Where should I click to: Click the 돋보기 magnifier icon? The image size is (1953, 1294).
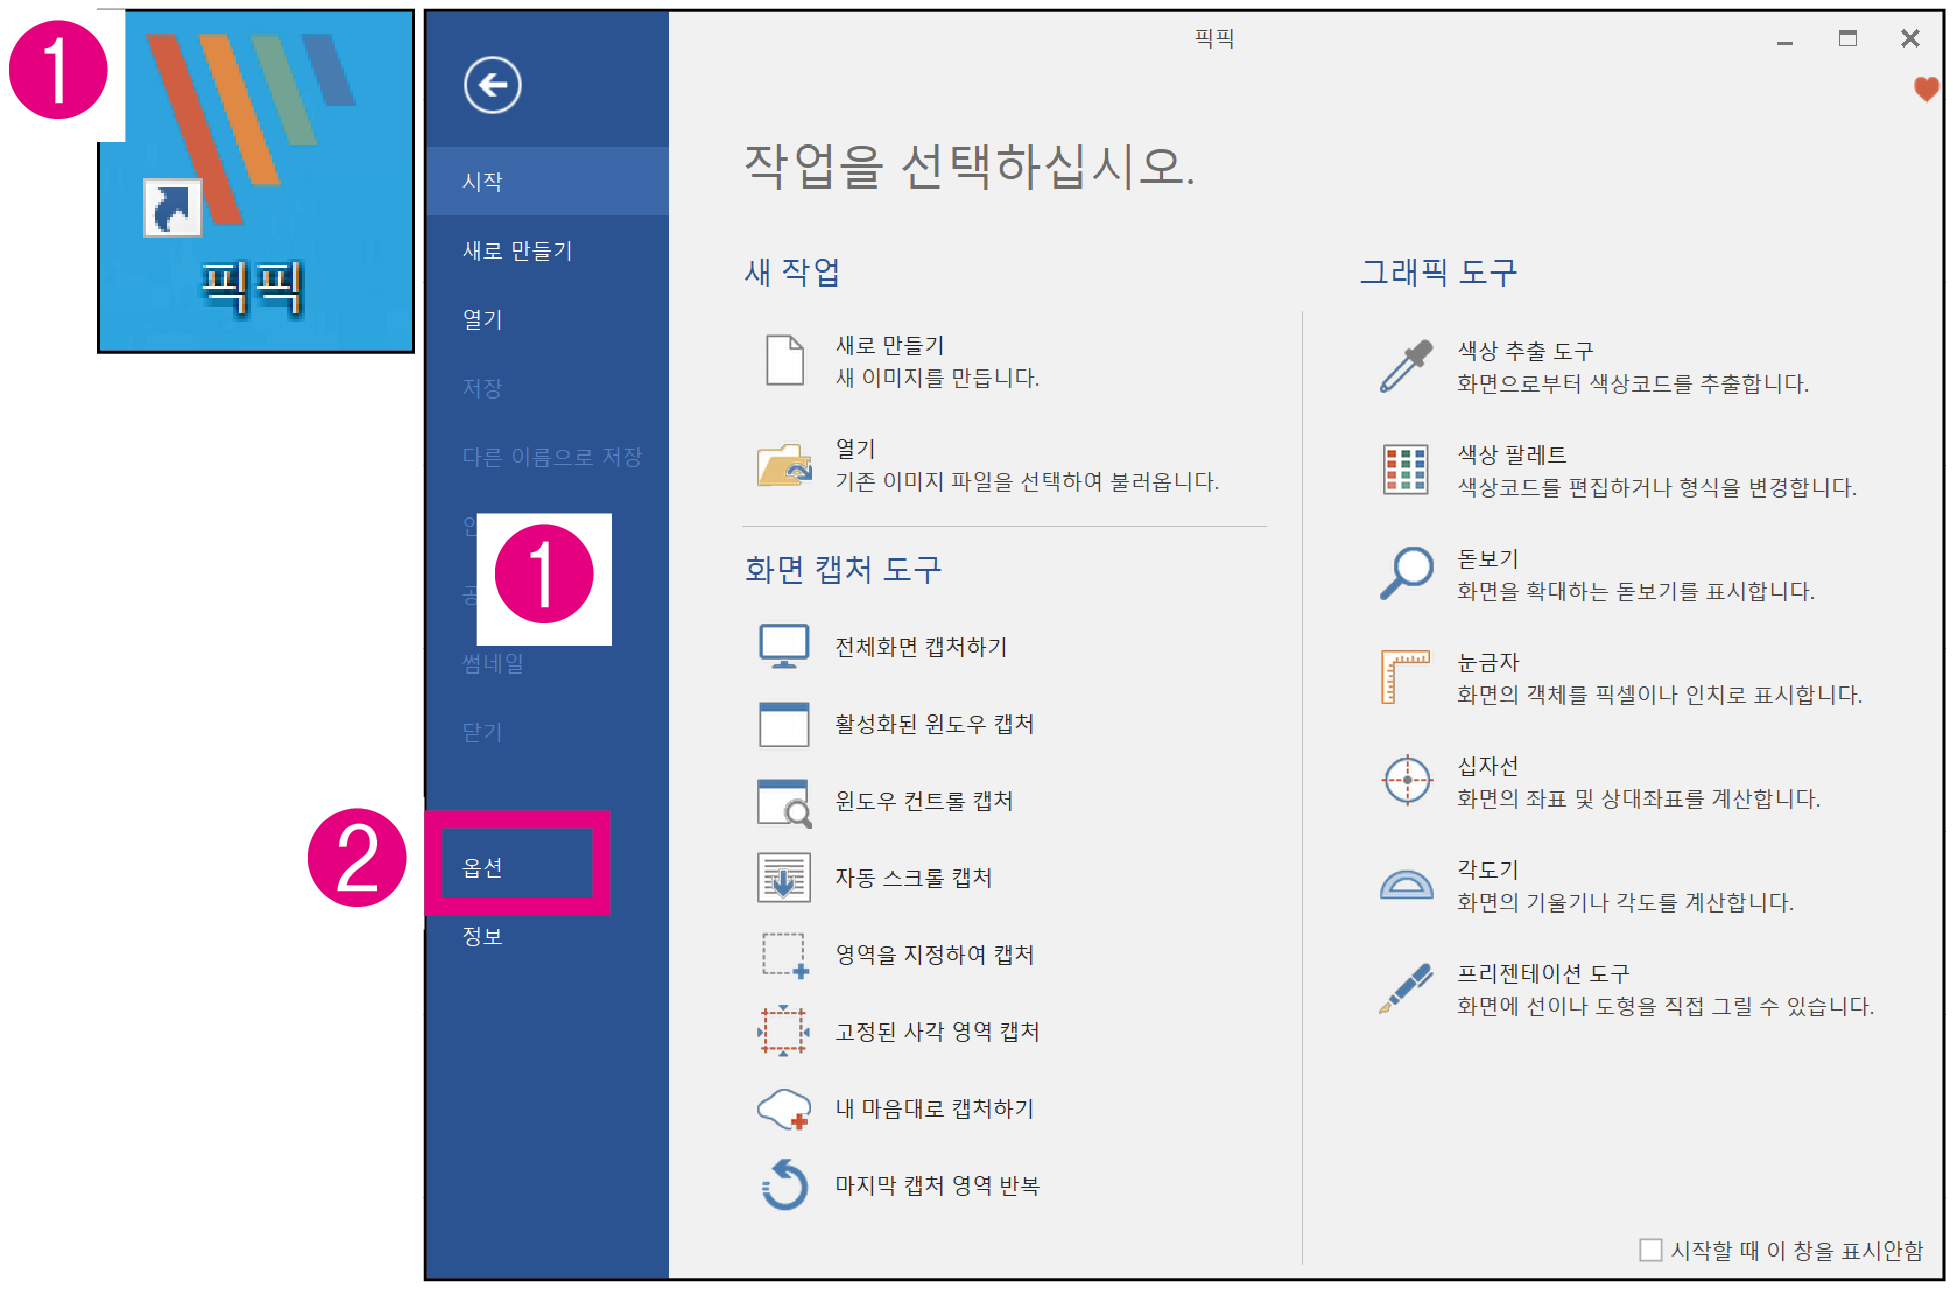pos(1406,573)
